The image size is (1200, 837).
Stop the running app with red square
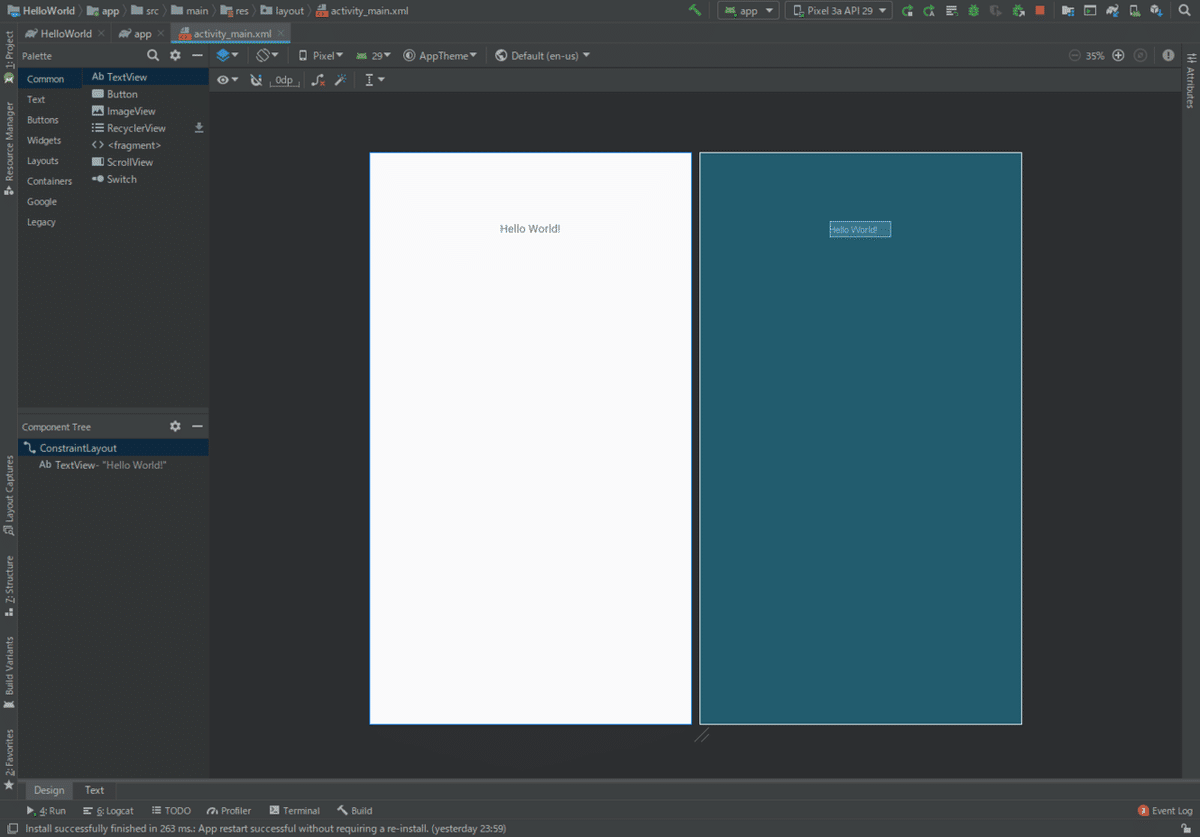click(x=1040, y=11)
